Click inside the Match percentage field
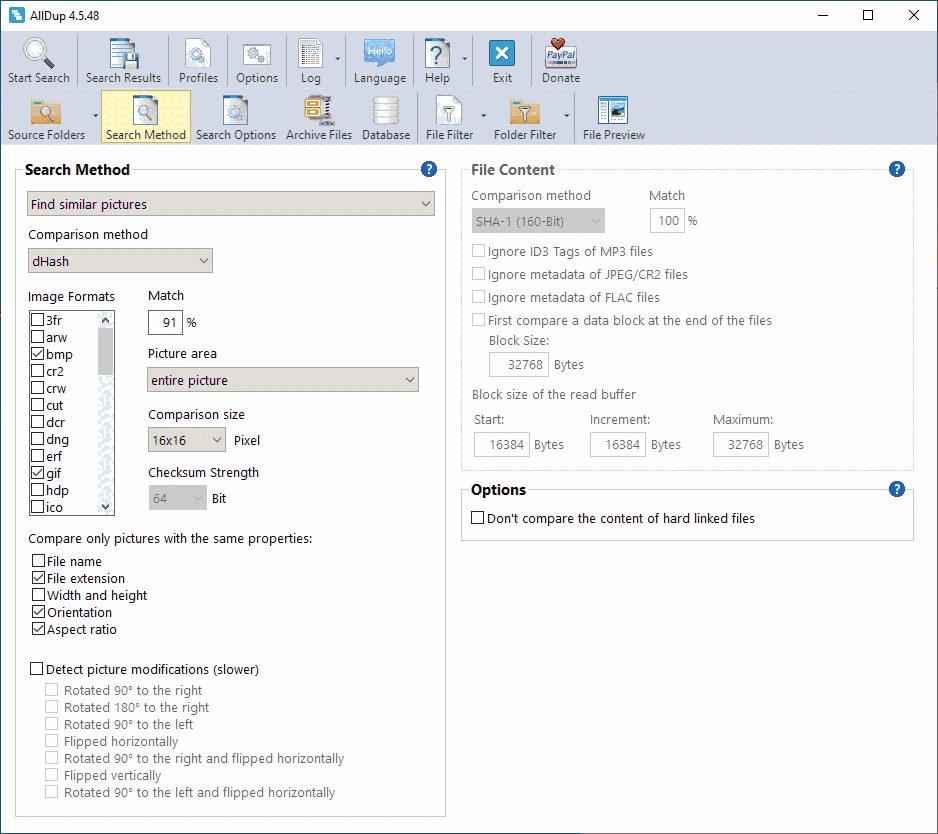The image size is (938, 834). pyautogui.click(x=166, y=323)
